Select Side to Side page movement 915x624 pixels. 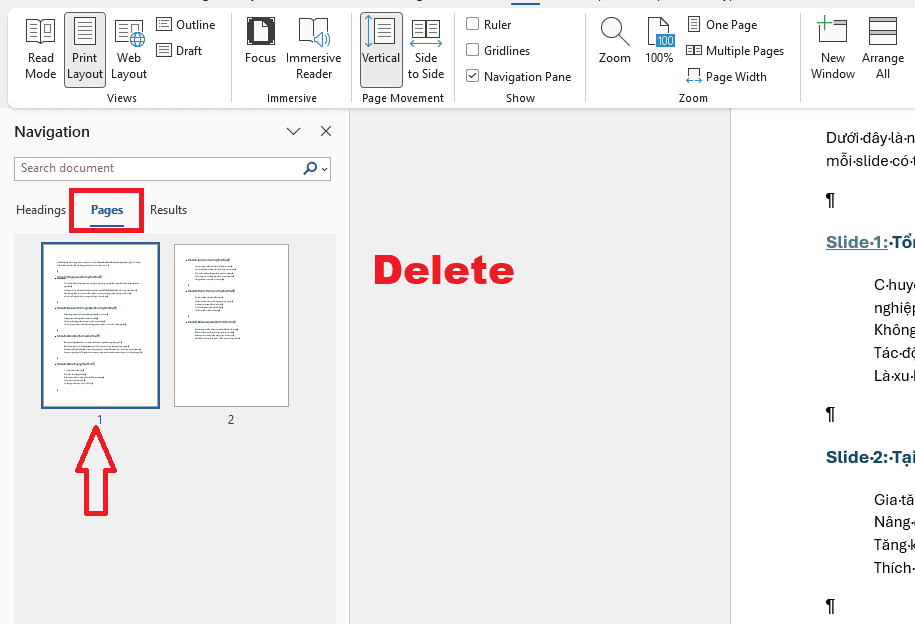[426, 50]
